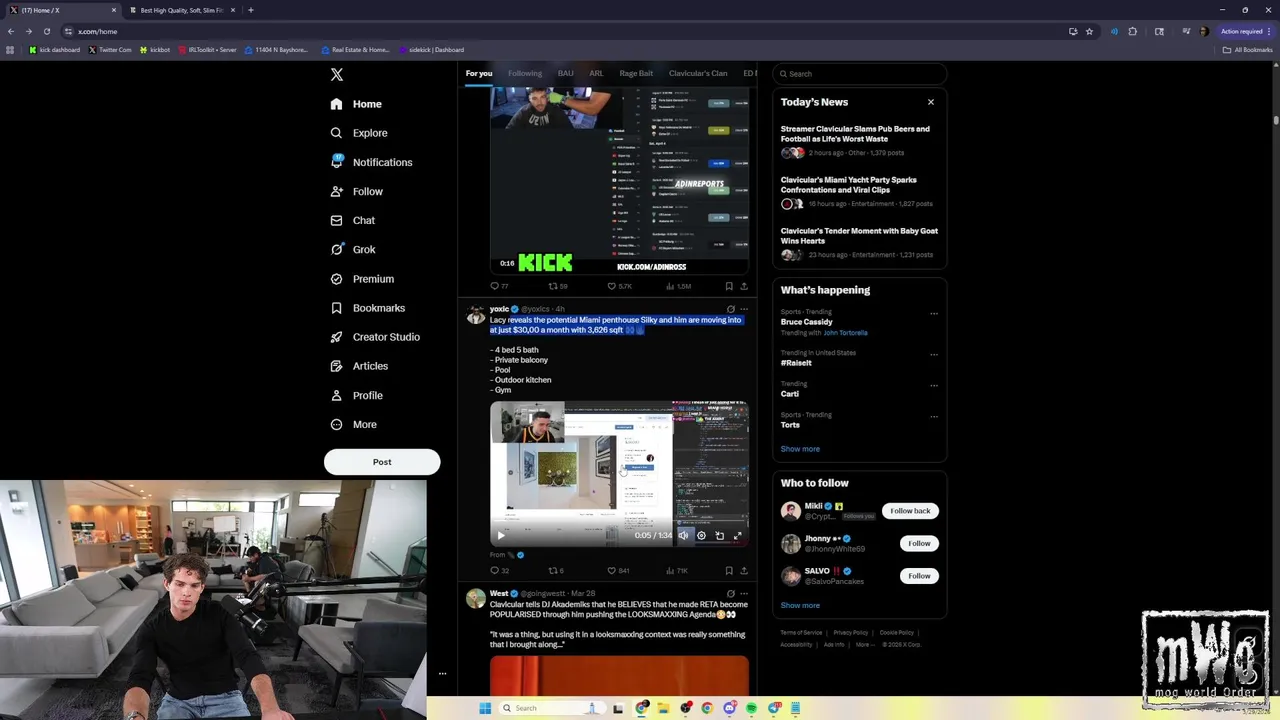Reload the browser page
1280x720 pixels.
46,31
